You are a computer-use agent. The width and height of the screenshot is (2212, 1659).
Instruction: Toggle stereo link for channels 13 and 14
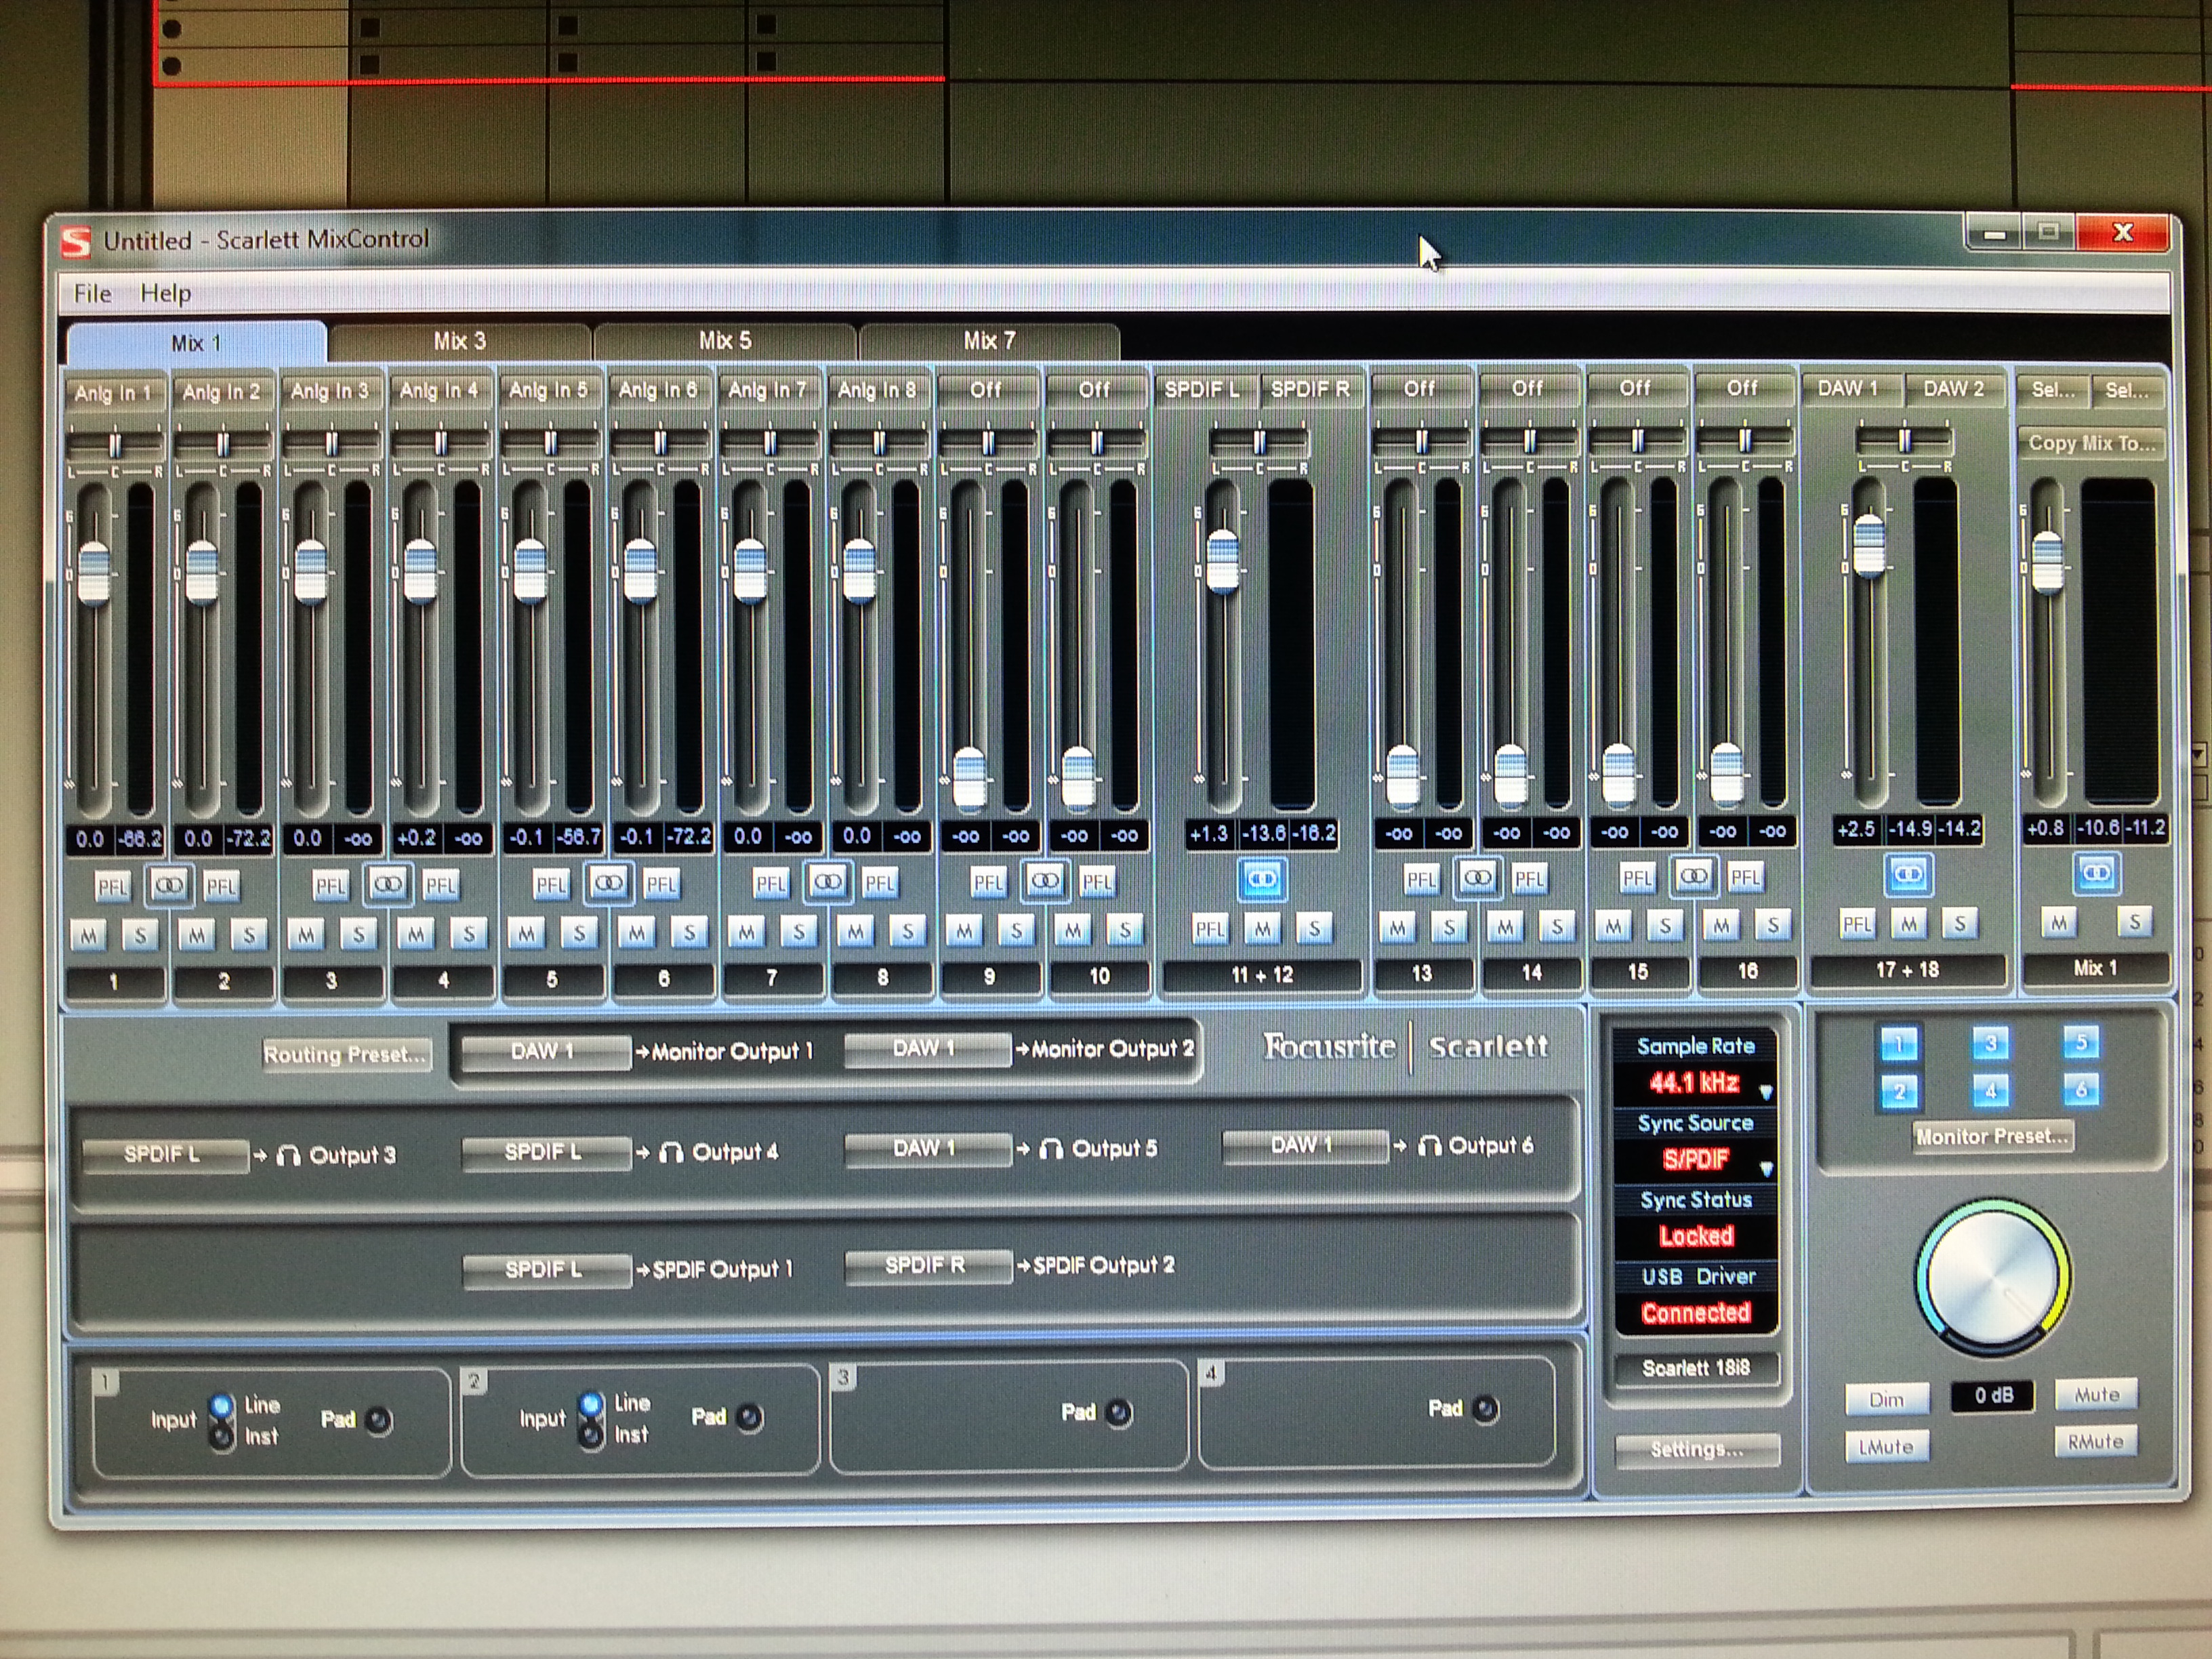(1477, 878)
